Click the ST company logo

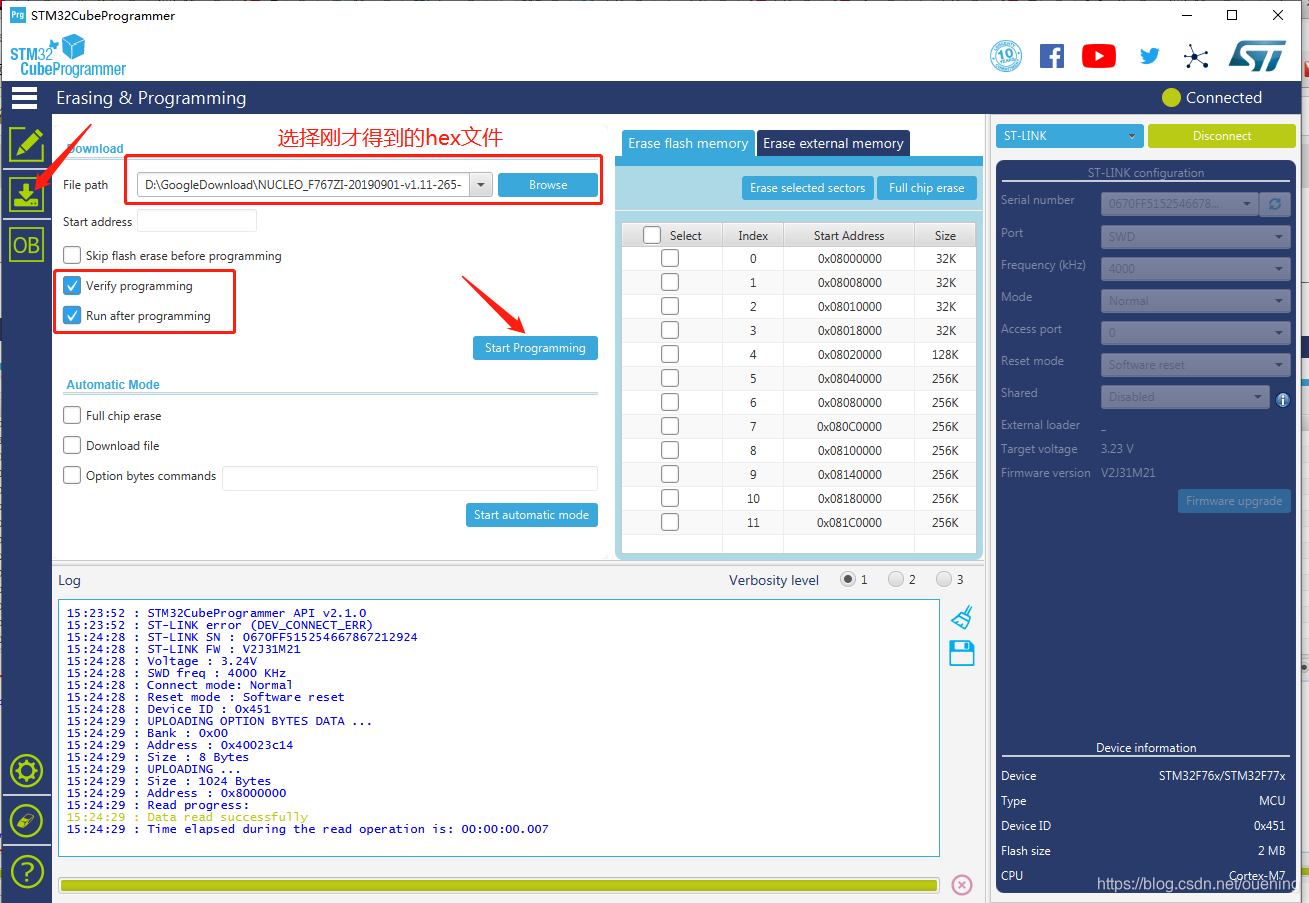pyautogui.click(x=1257, y=56)
